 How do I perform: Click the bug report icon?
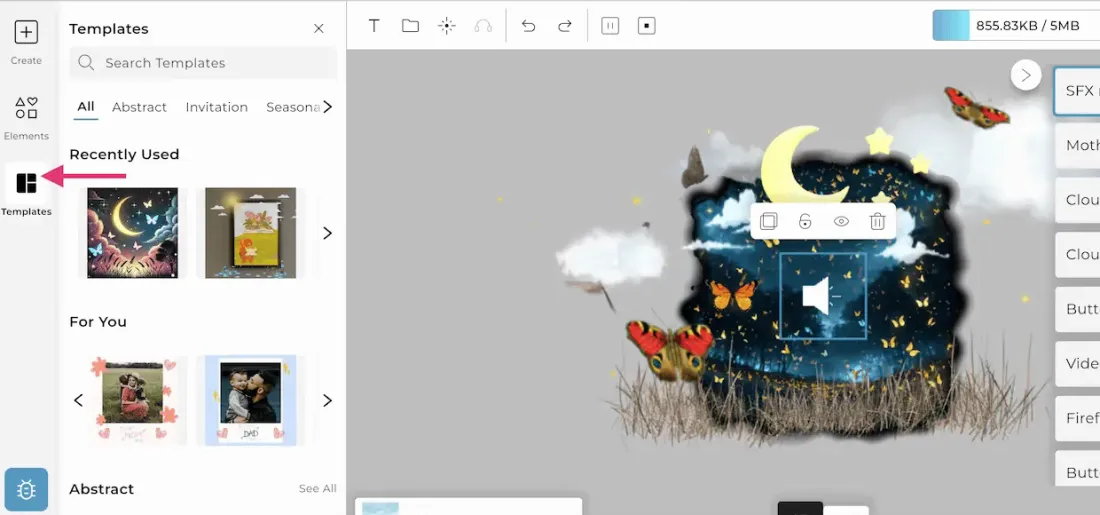26,489
